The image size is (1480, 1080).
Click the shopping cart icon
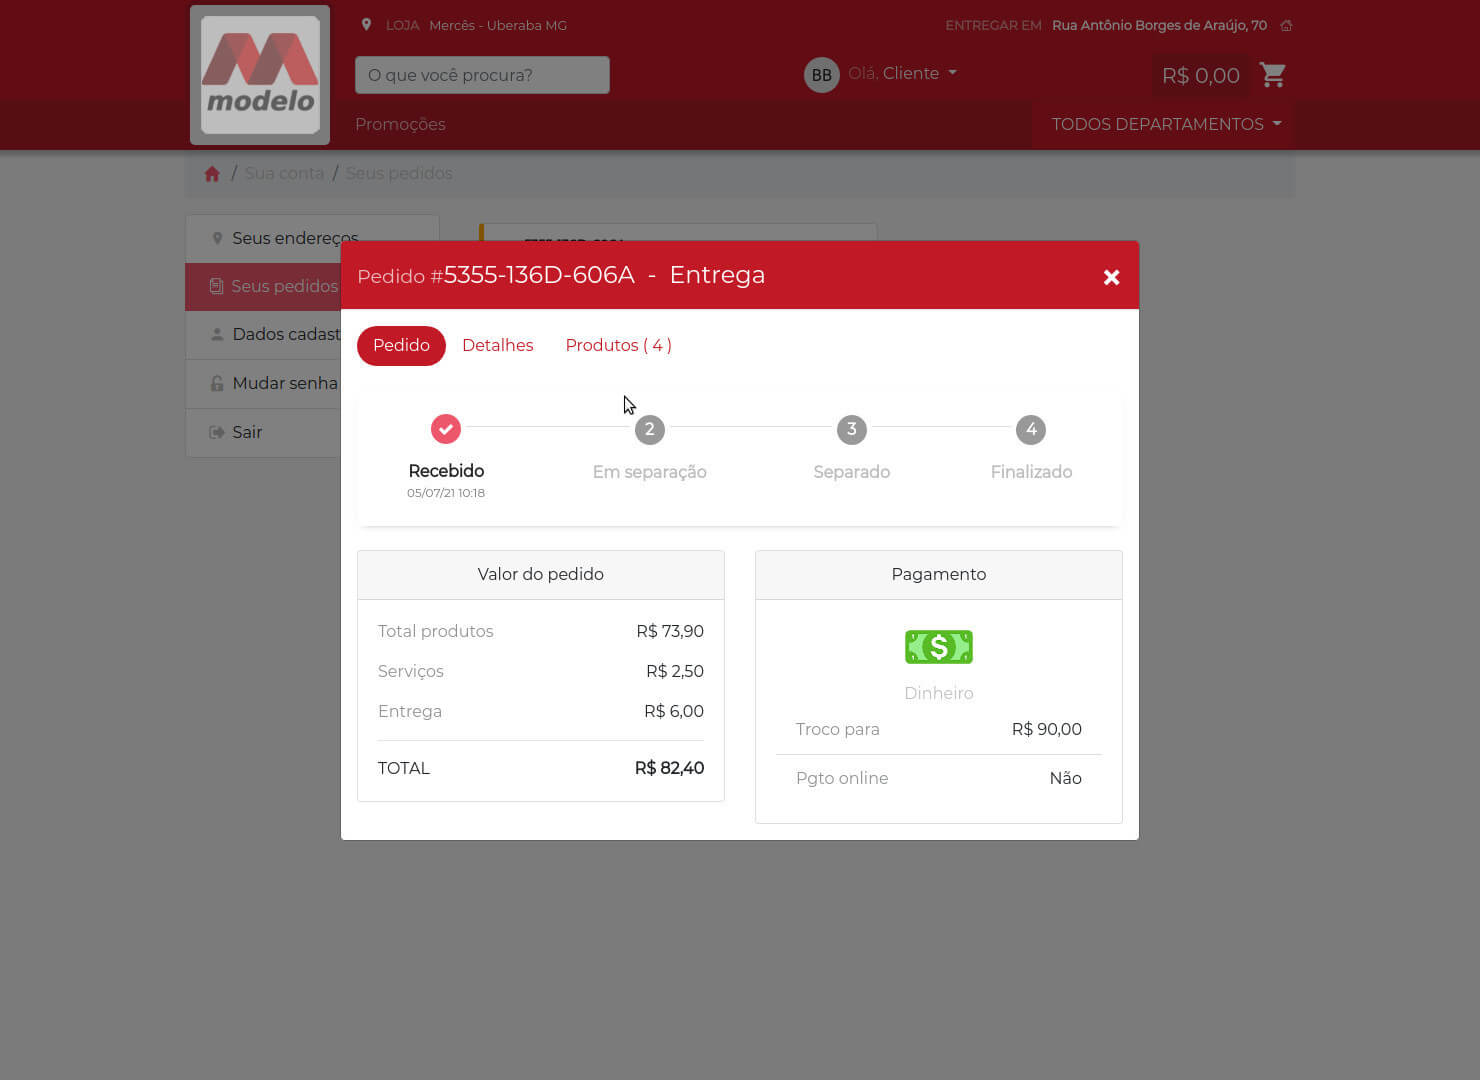pyautogui.click(x=1272, y=75)
